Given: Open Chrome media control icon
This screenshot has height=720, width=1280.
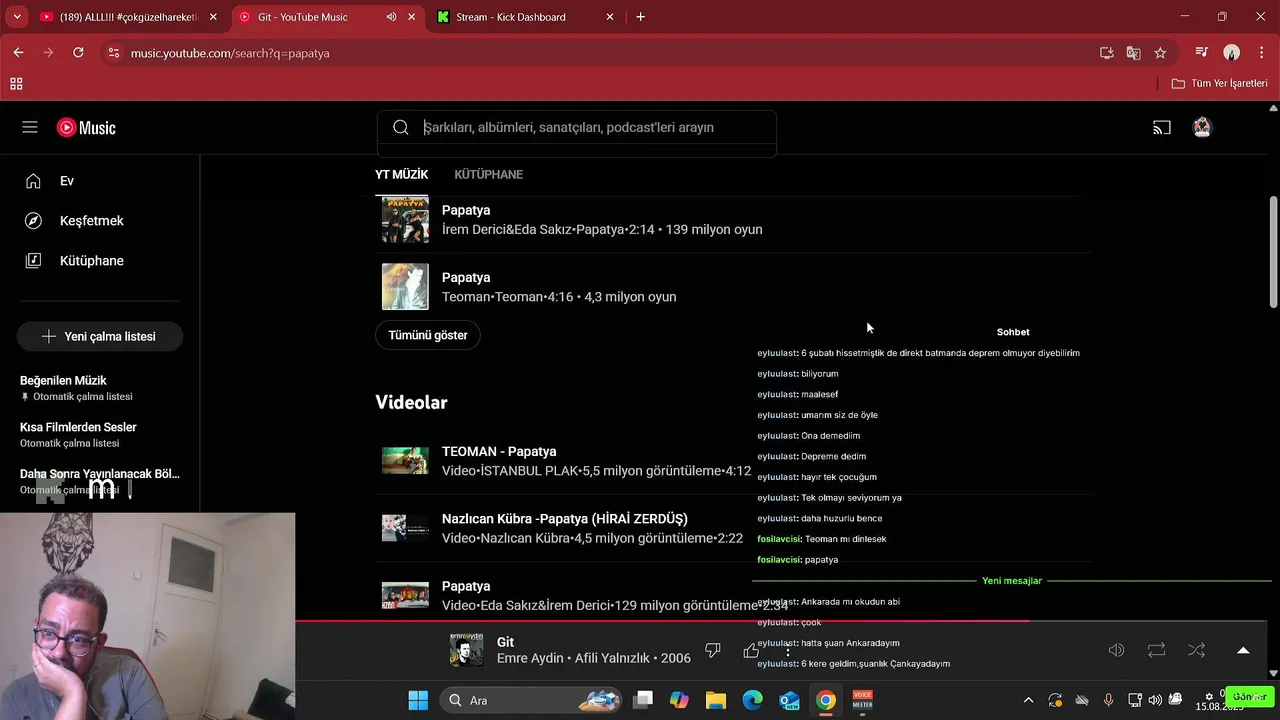Looking at the screenshot, I should (1202, 53).
